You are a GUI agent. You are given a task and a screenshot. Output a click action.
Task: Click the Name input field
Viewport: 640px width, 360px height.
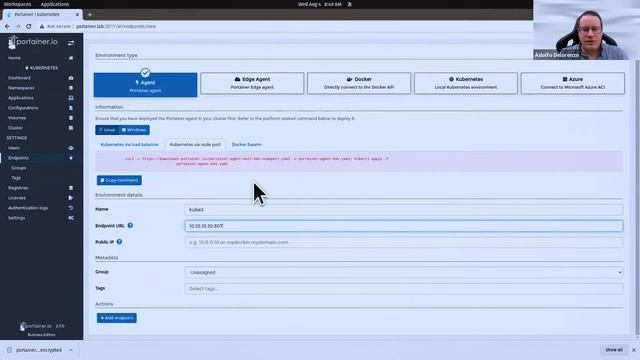tap(404, 209)
